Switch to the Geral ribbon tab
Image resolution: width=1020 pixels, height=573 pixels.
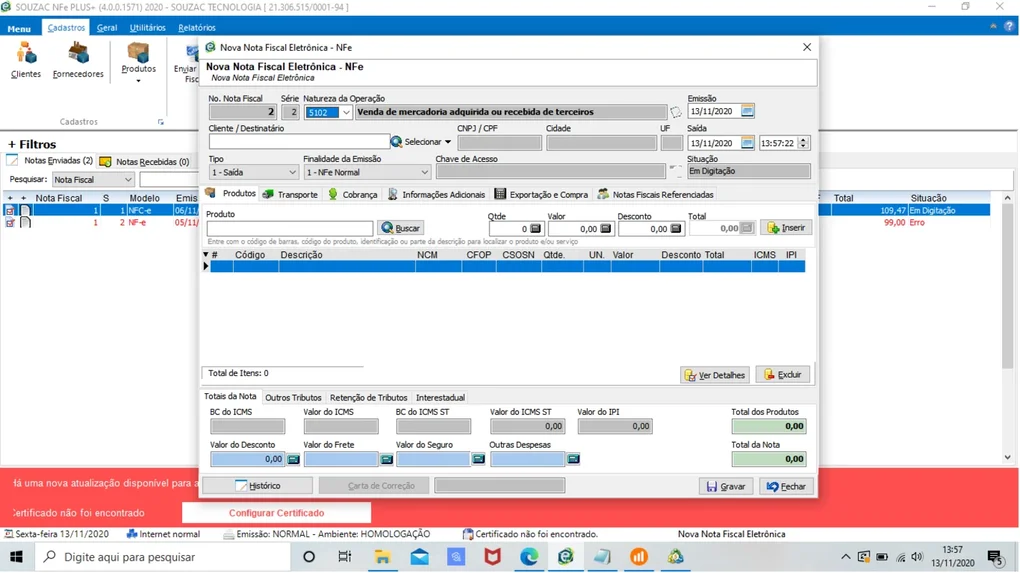(107, 27)
